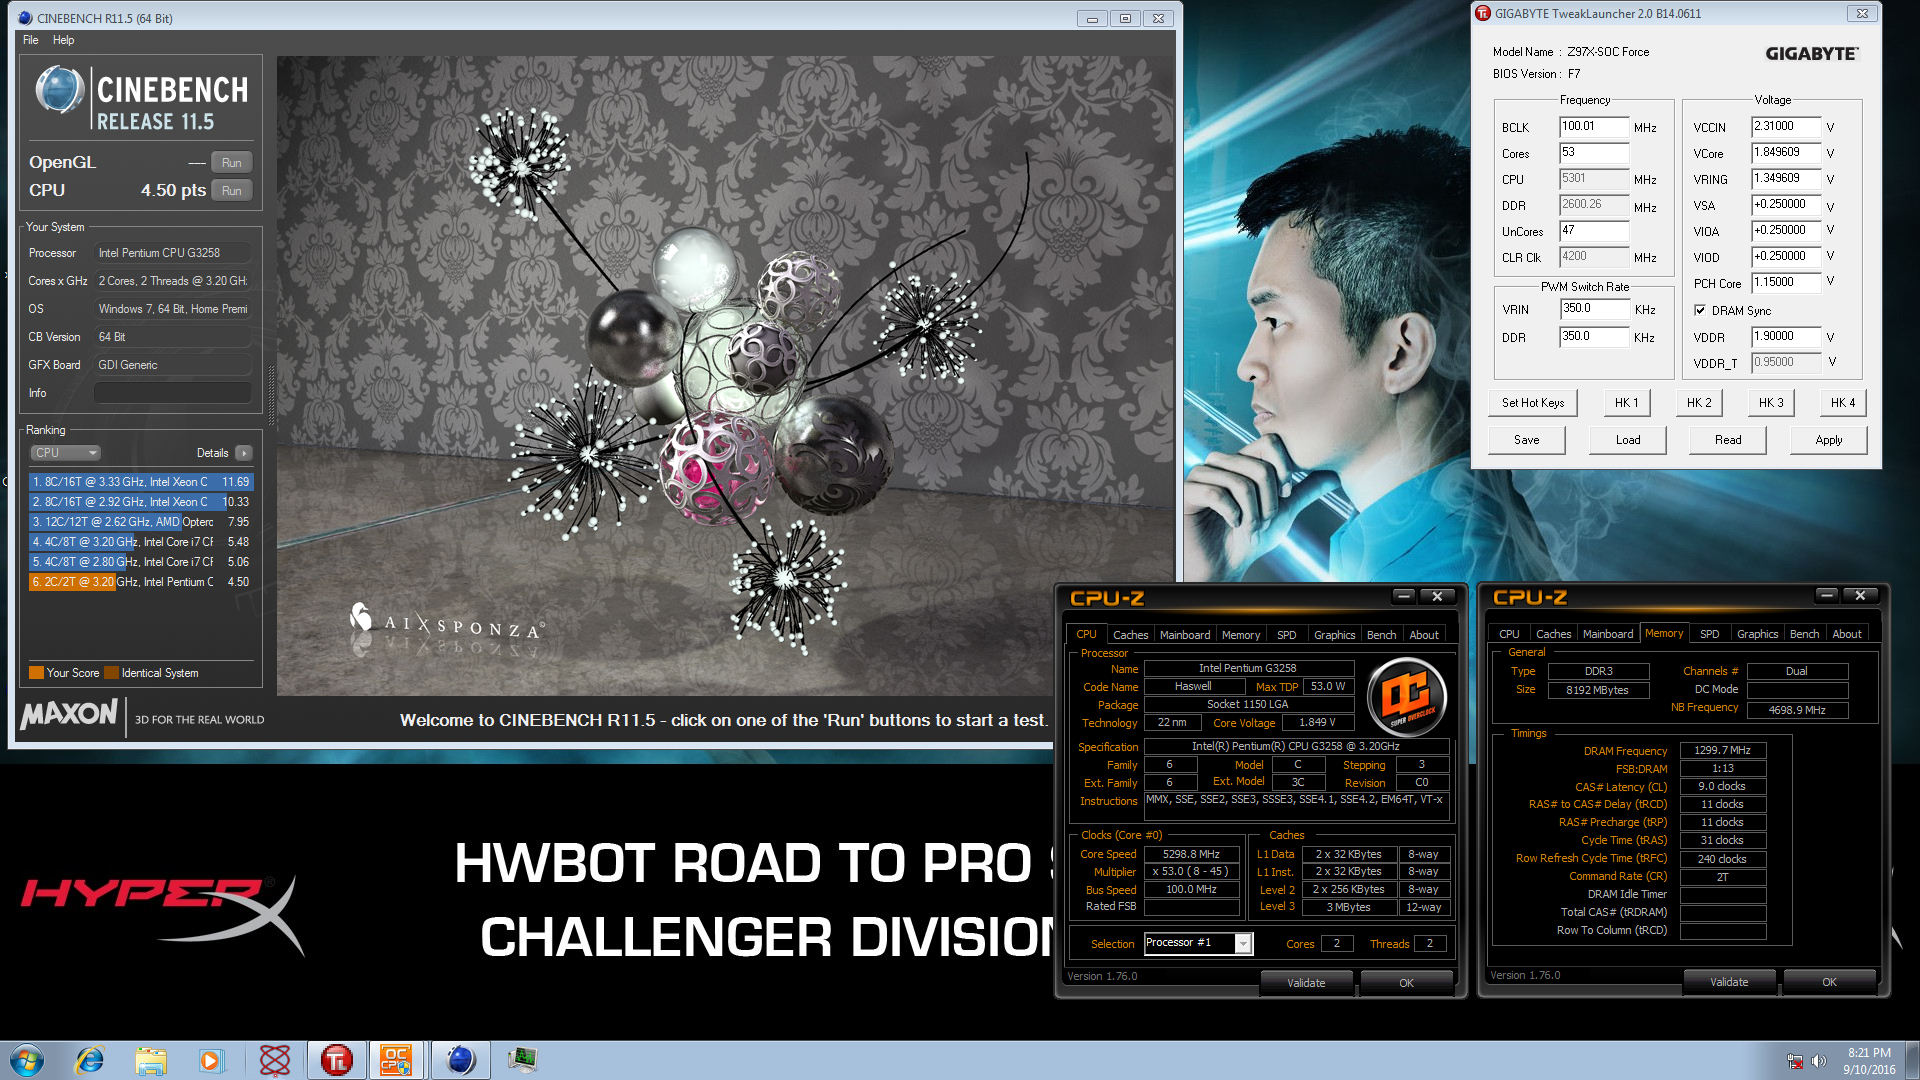Apply the TweakLauncher settings
1920x1080 pixels.
tap(1829, 440)
